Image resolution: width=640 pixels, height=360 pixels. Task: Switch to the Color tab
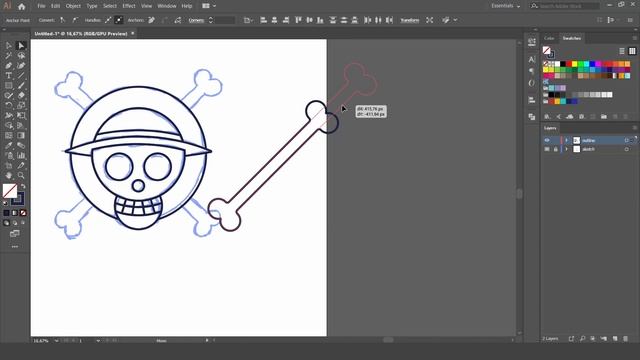click(x=549, y=38)
